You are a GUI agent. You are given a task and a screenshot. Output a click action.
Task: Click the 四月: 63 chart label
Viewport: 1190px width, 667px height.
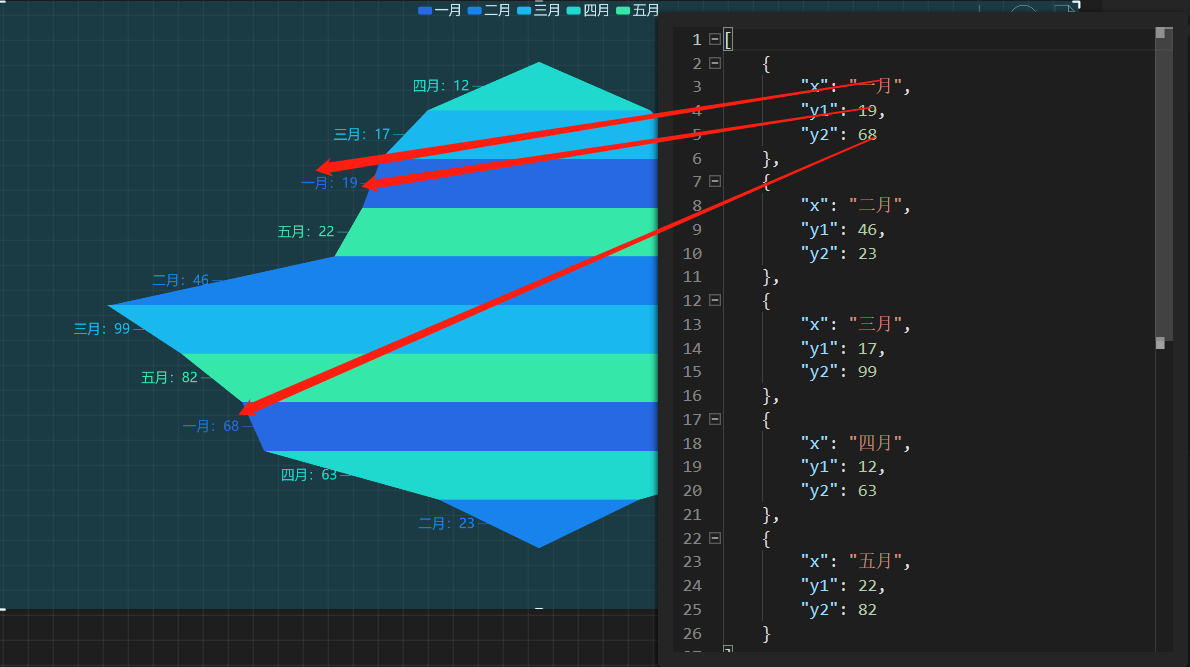tap(309, 474)
